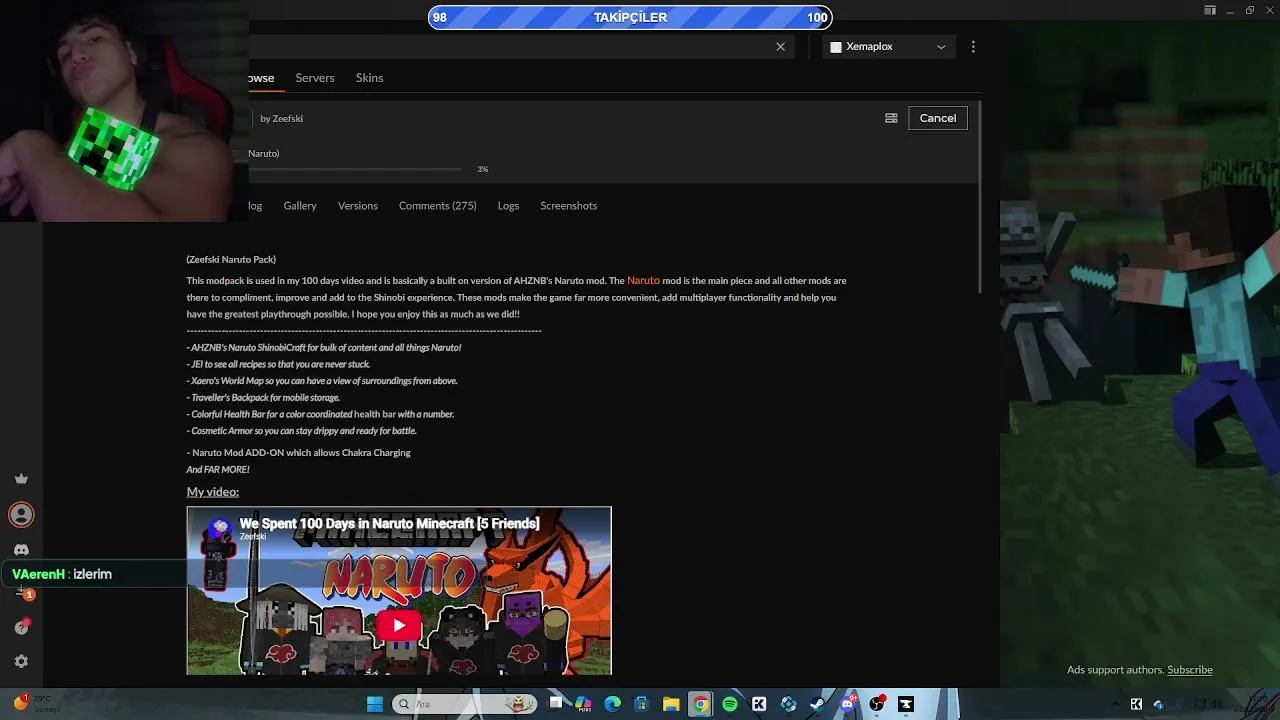
Task: Open Steam from the taskbar
Action: click(817, 704)
